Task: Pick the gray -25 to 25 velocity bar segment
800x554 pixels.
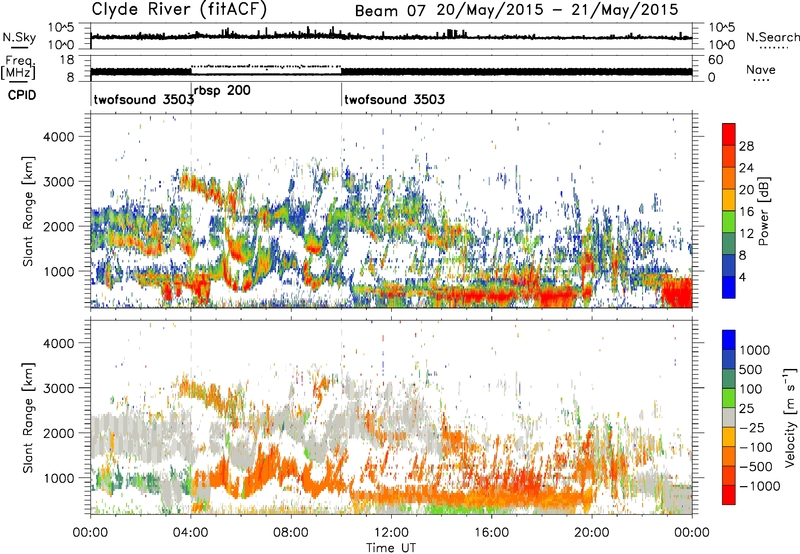Action: (x=729, y=417)
